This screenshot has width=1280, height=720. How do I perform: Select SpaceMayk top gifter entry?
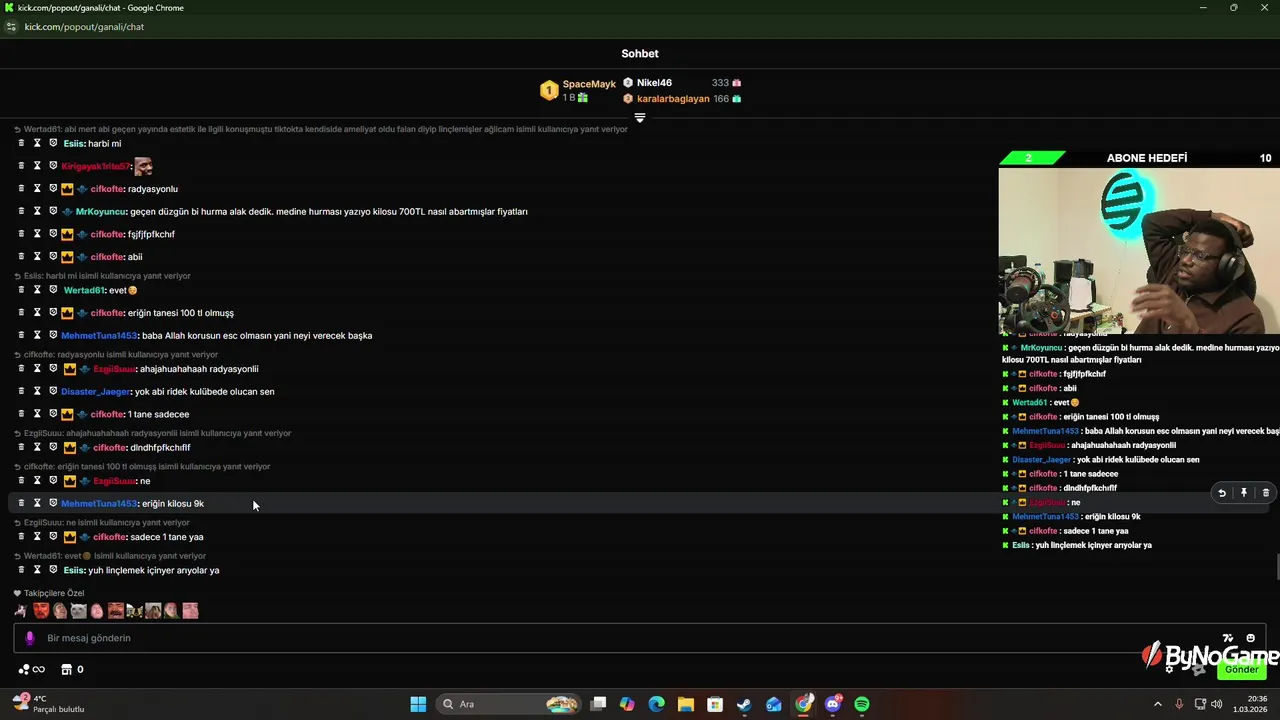(x=578, y=90)
